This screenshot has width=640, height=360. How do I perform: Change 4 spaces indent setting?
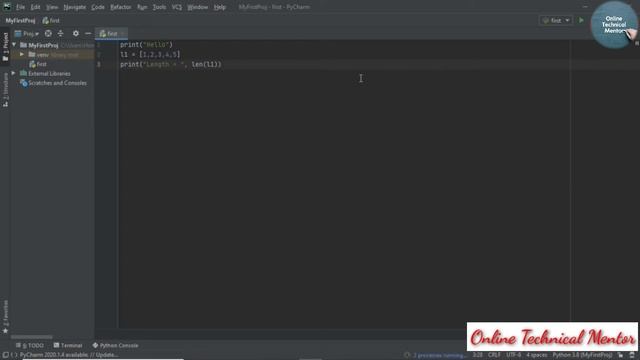pyautogui.click(x=536, y=355)
